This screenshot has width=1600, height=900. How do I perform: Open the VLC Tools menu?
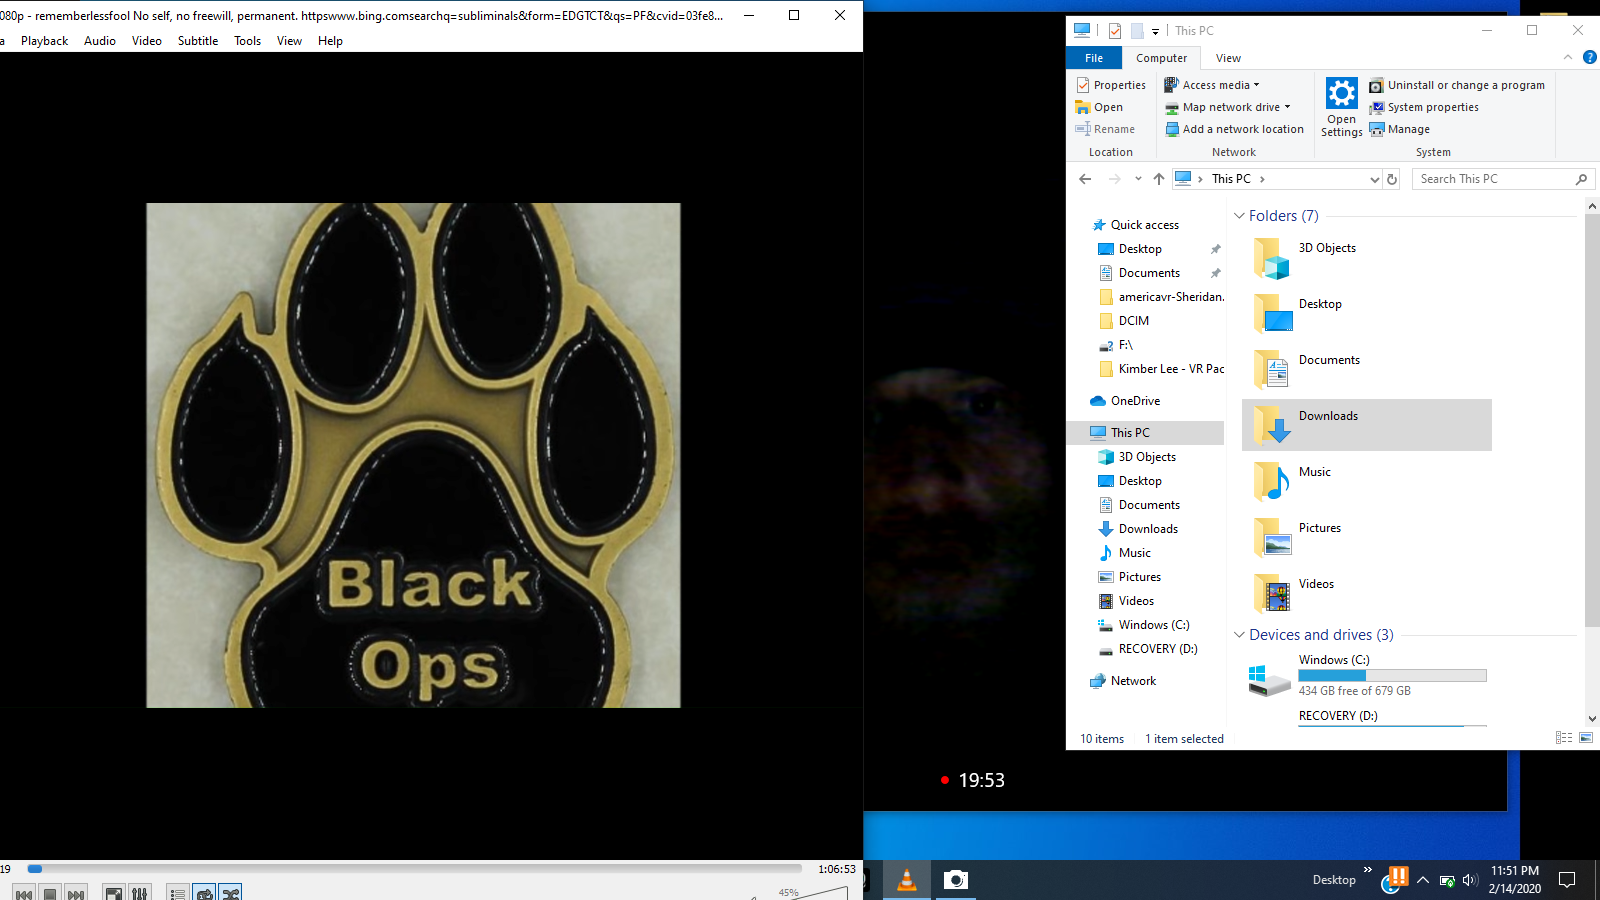tap(248, 41)
